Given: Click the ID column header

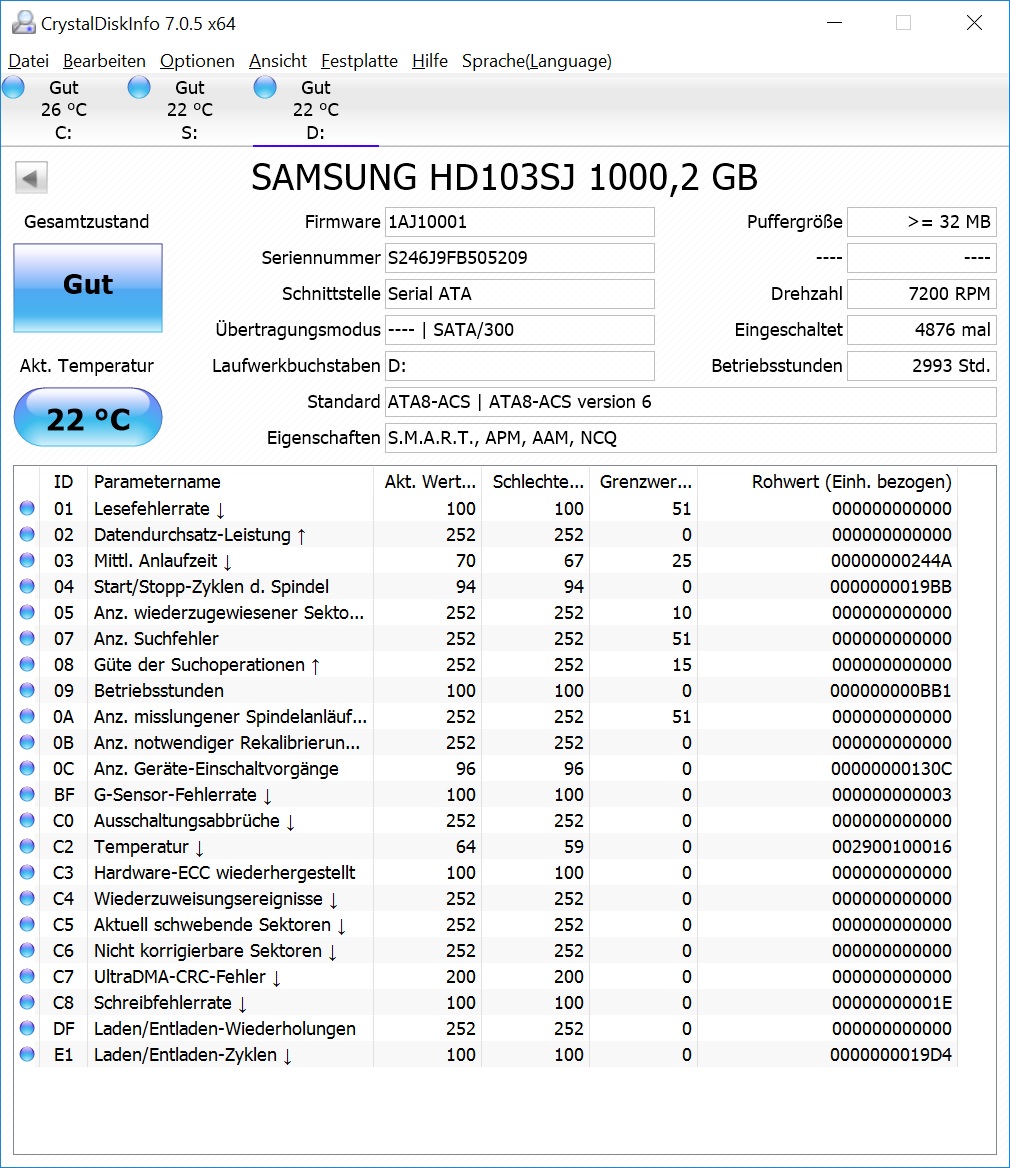Looking at the screenshot, I should (x=63, y=482).
